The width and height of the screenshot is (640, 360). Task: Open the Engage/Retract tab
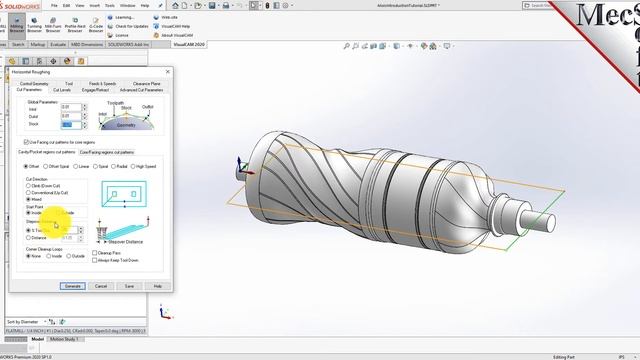coord(95,90)
